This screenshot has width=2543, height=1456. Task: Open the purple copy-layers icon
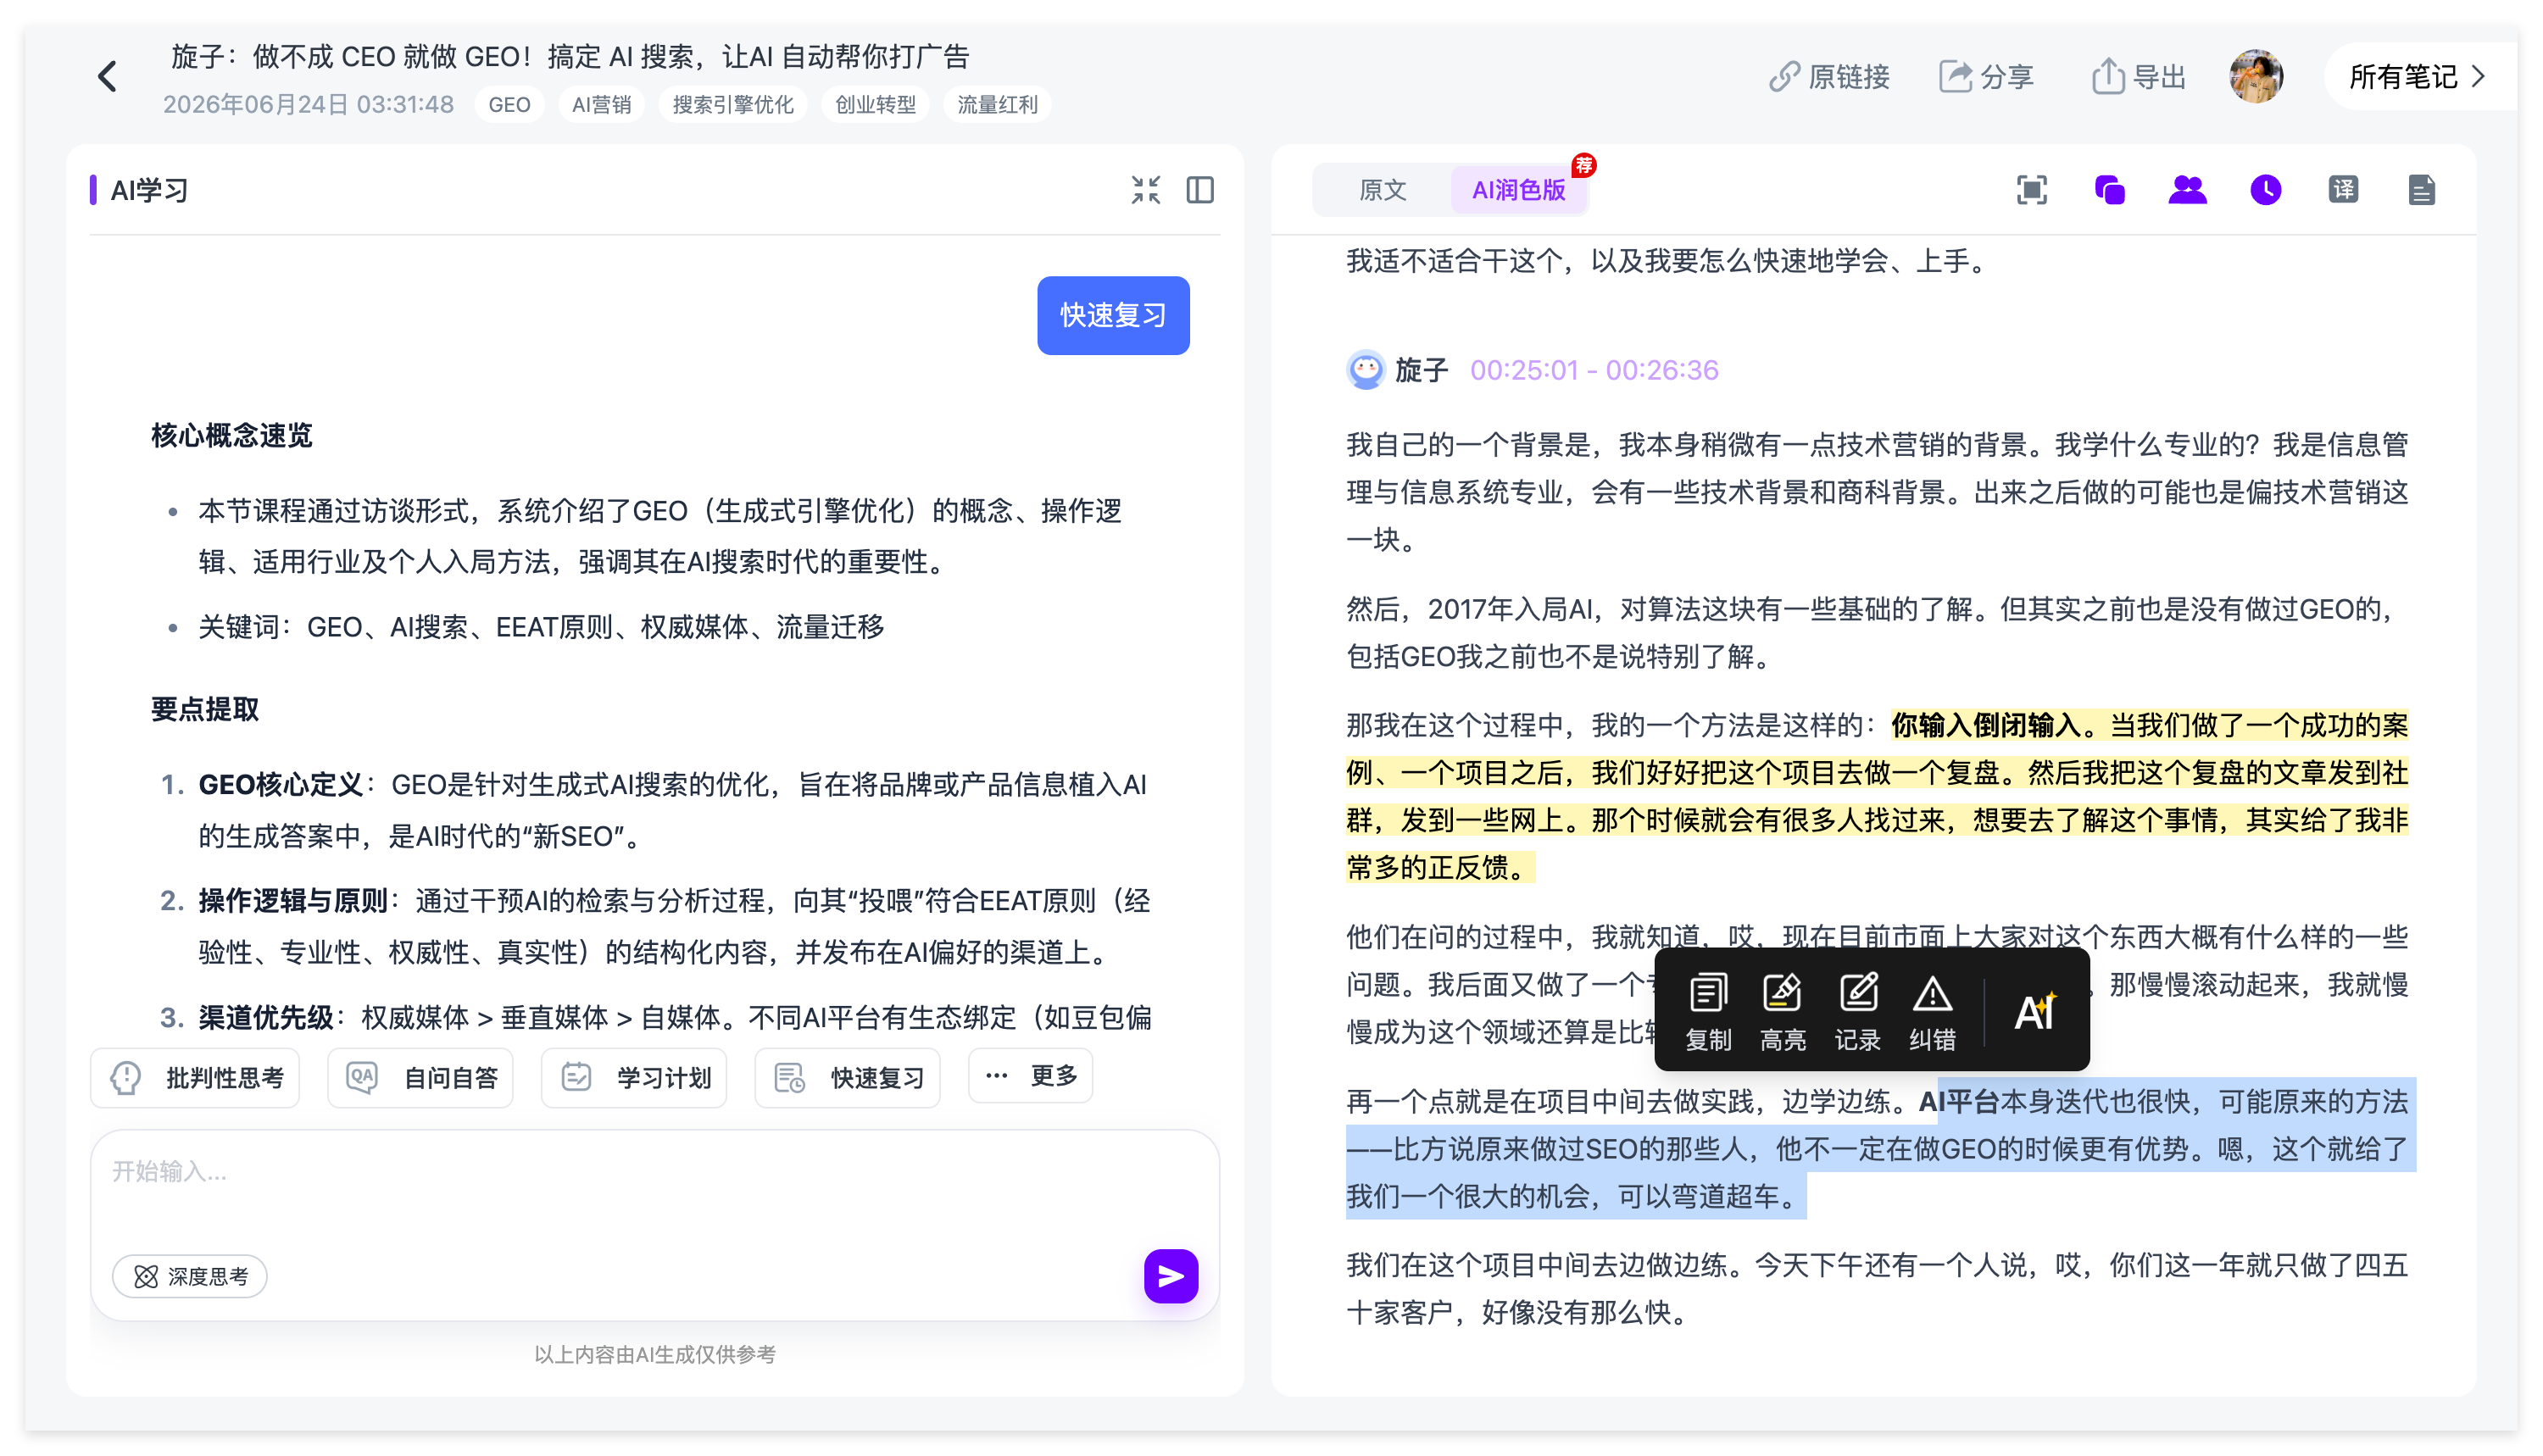pos(2109,190)
